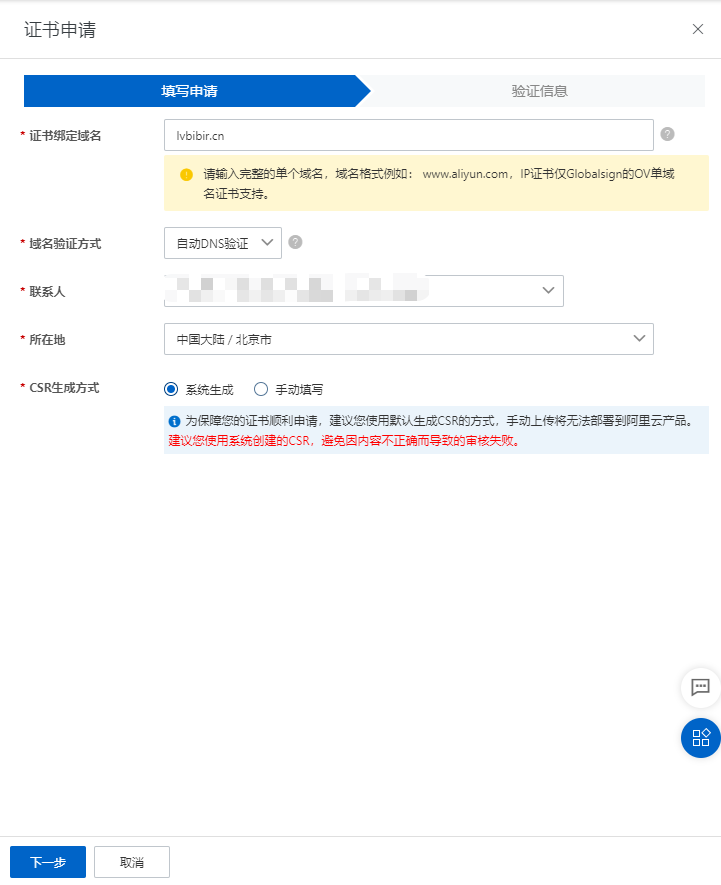Select the 系统生成 radio option

coord(171,389)
